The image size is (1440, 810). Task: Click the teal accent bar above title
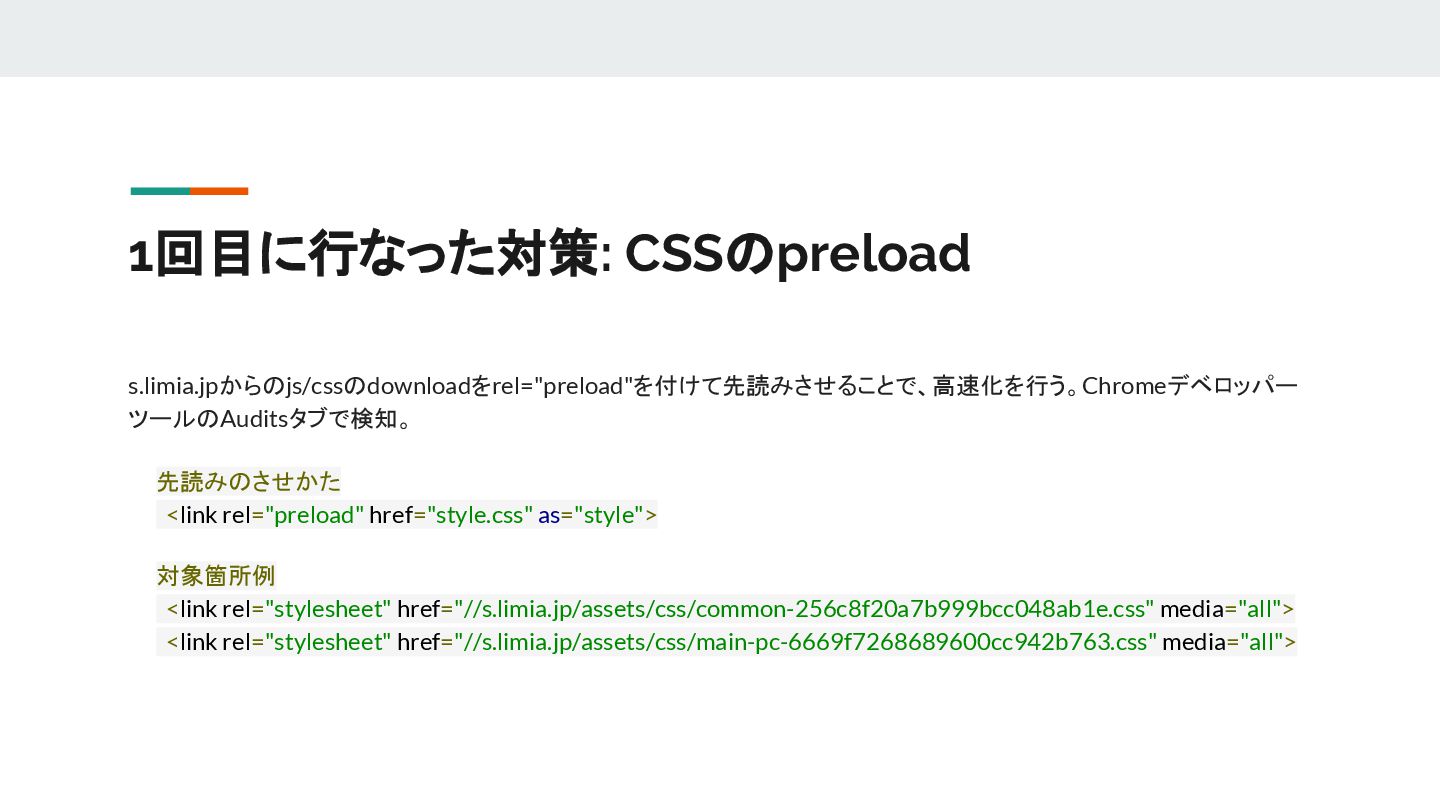(x=160, y=191)
